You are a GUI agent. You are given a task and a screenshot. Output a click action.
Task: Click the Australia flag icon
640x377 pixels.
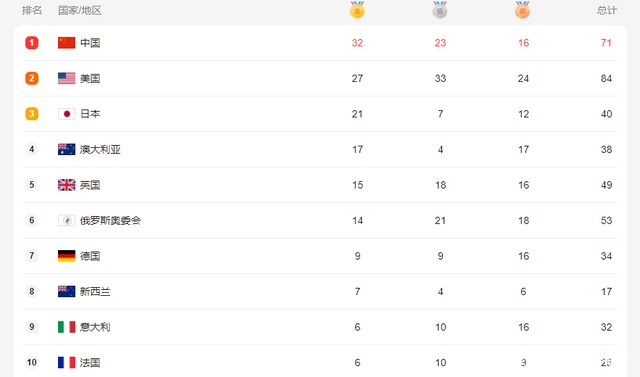click(67, 149)
